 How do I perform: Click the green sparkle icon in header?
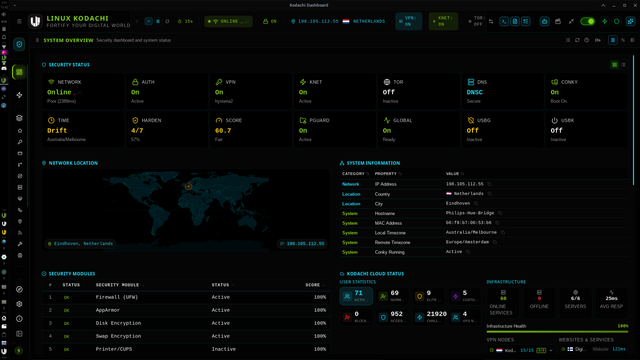pyautogui.click(x=604, y=21)
